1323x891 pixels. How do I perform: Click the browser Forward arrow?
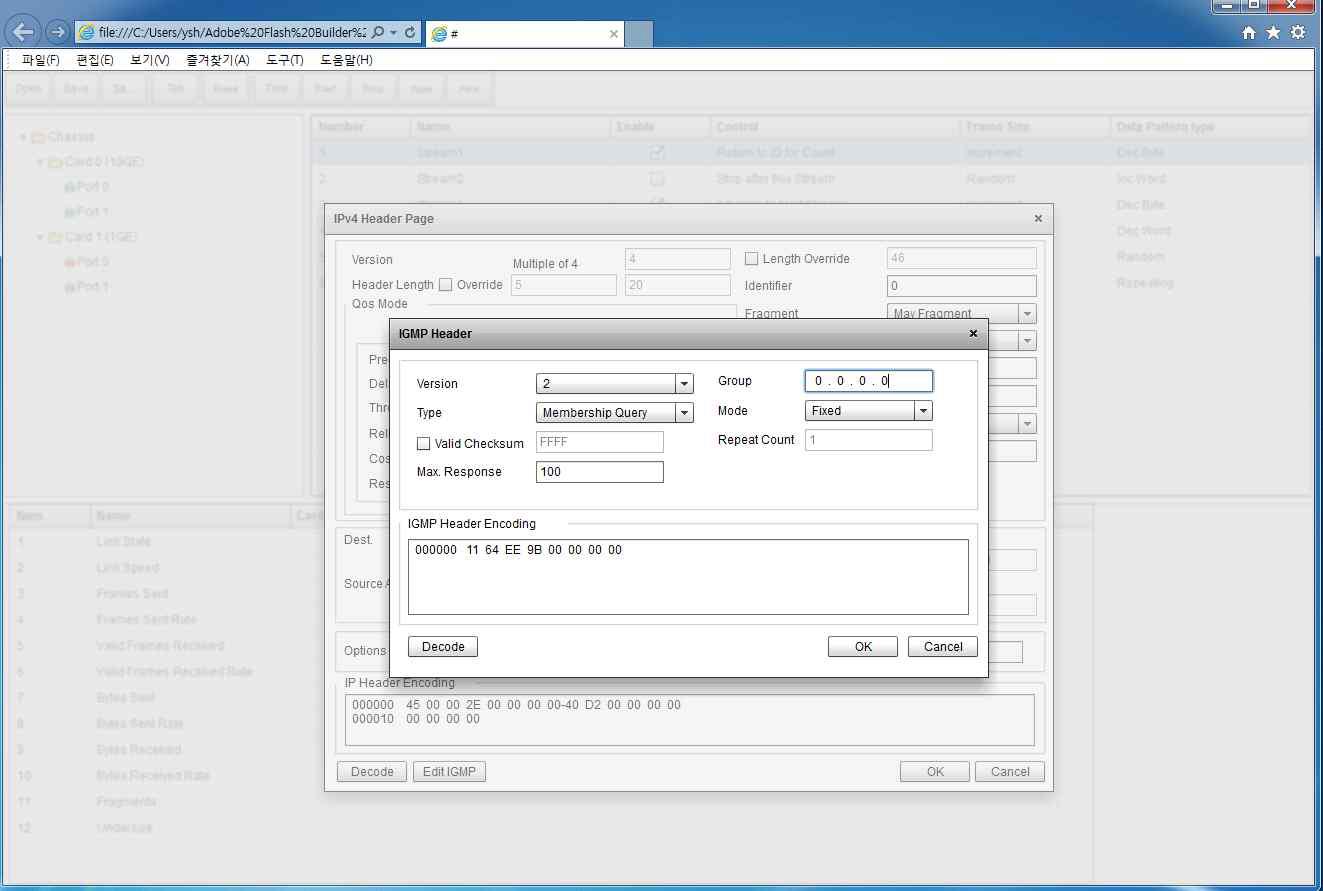(57, 33)
